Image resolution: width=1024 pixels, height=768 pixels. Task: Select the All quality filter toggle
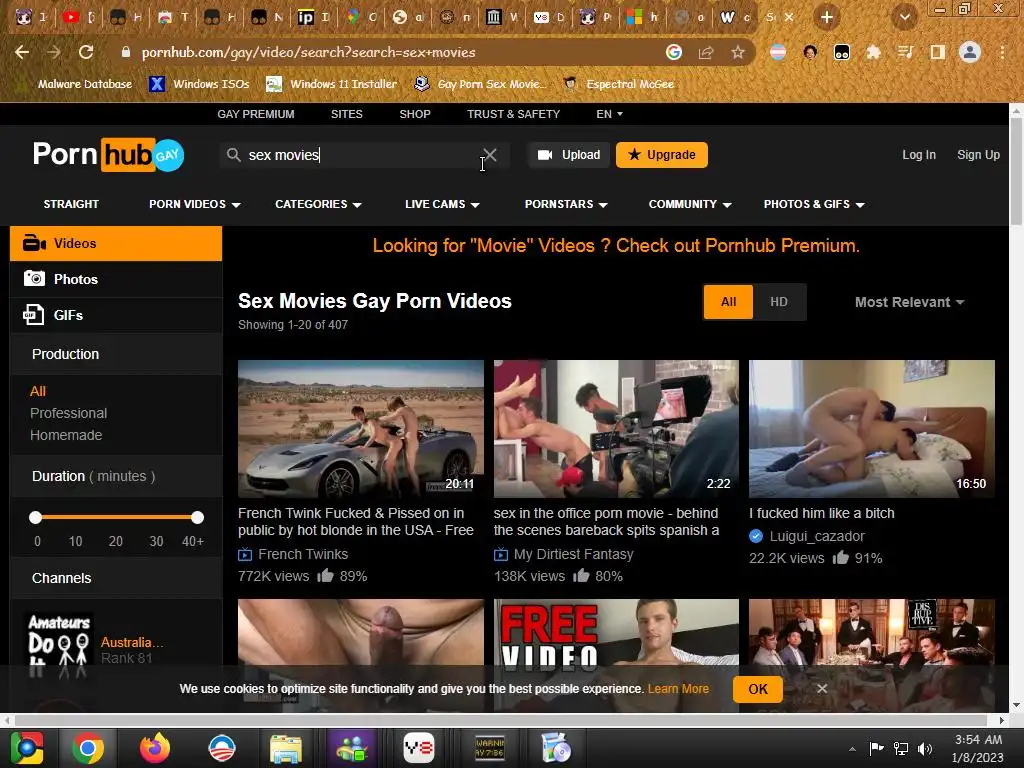click(728, 302)
